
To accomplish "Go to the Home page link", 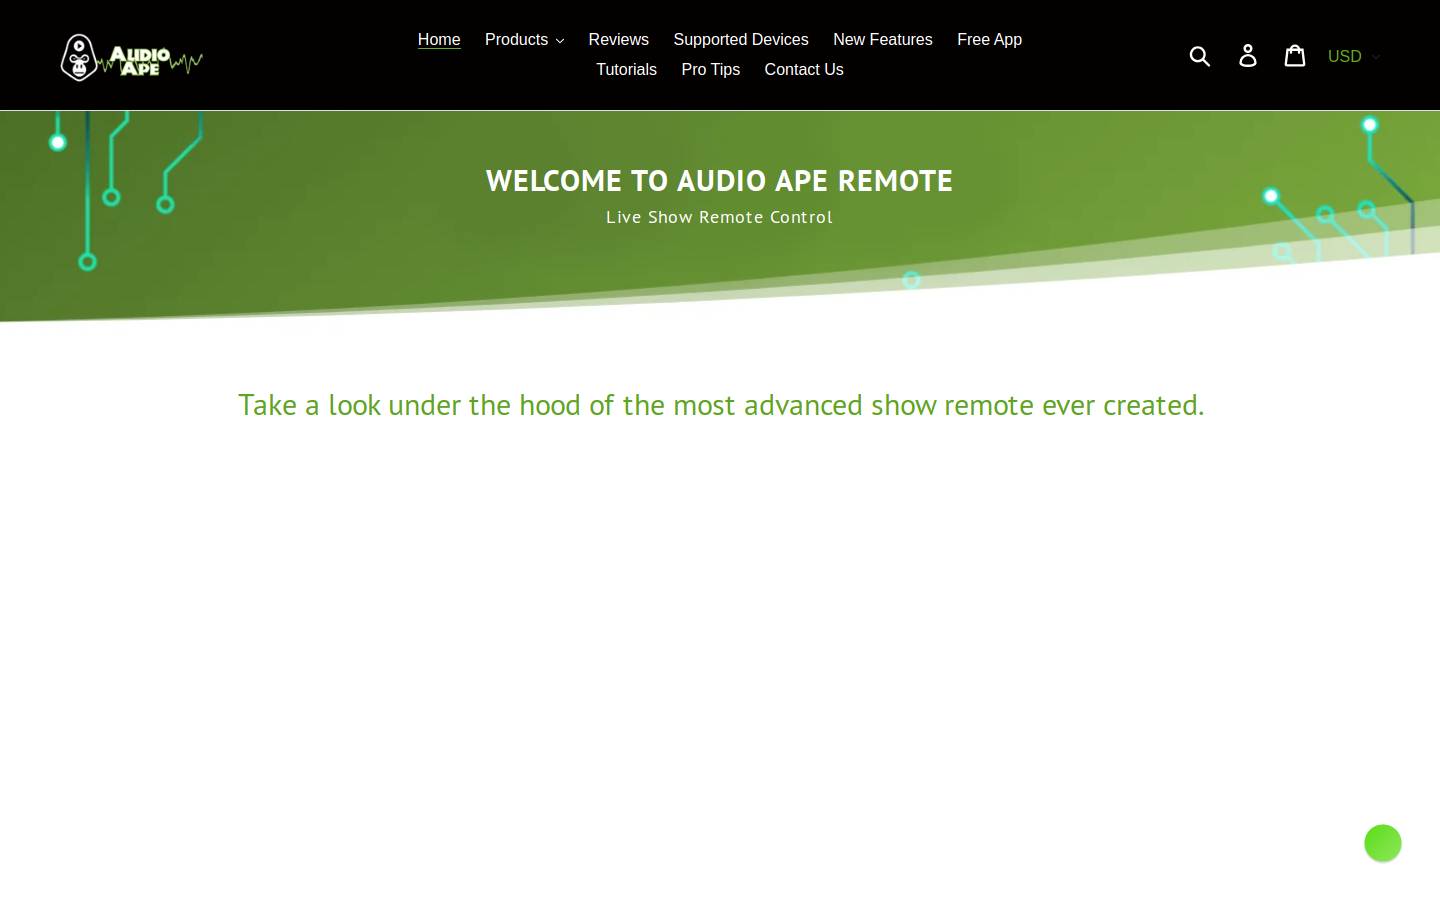I will point(439,40).
